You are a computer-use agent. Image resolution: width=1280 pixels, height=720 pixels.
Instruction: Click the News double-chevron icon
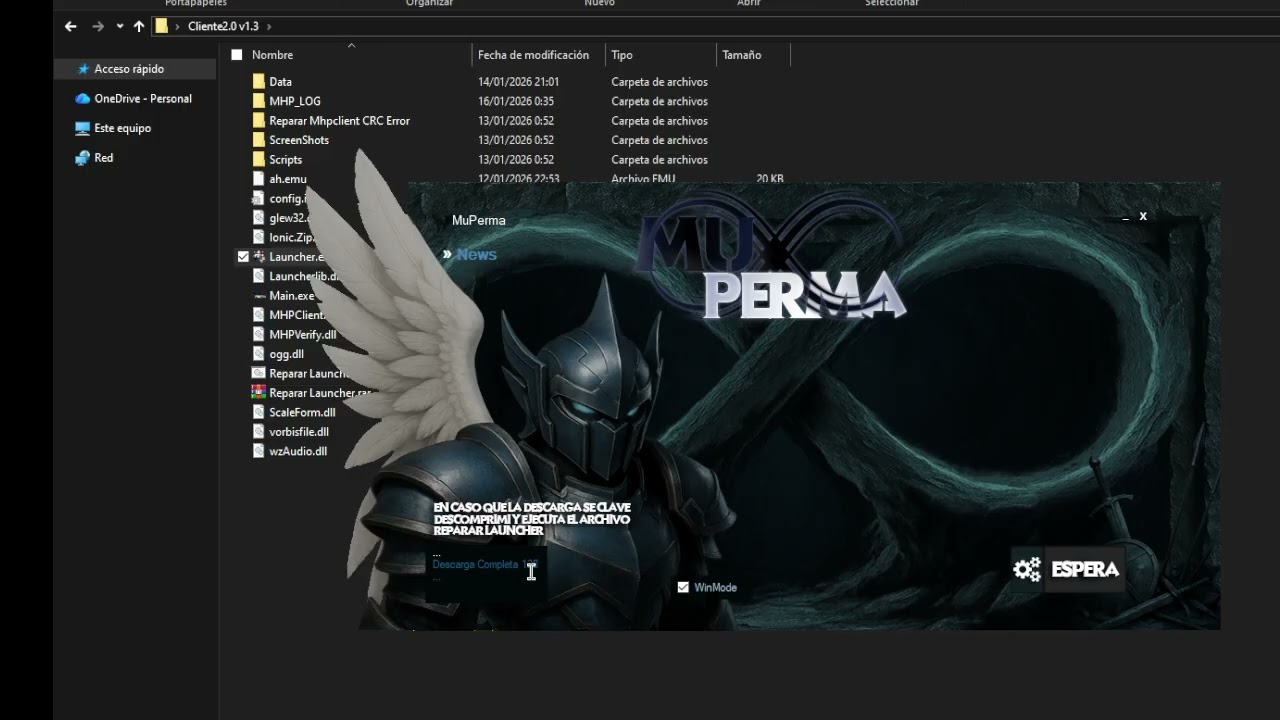click(447, 255)
